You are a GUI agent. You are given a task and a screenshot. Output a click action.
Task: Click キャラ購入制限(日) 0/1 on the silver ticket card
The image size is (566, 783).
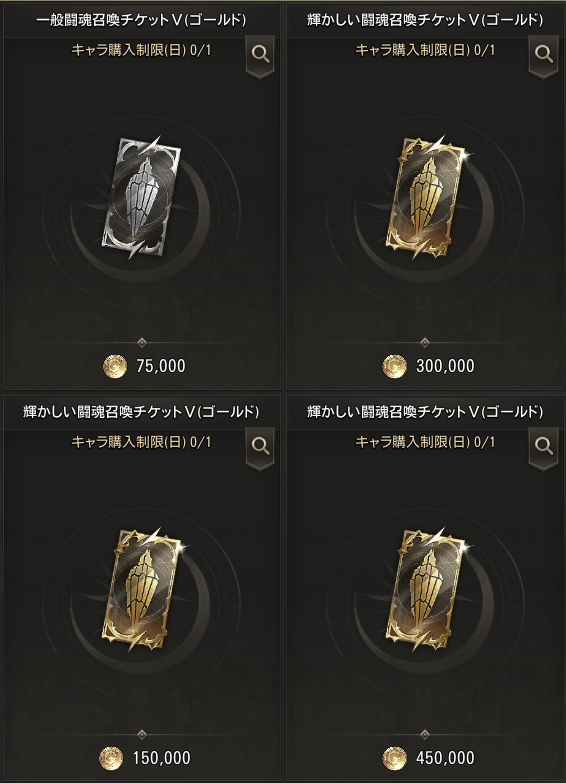[x=141, y=50]
